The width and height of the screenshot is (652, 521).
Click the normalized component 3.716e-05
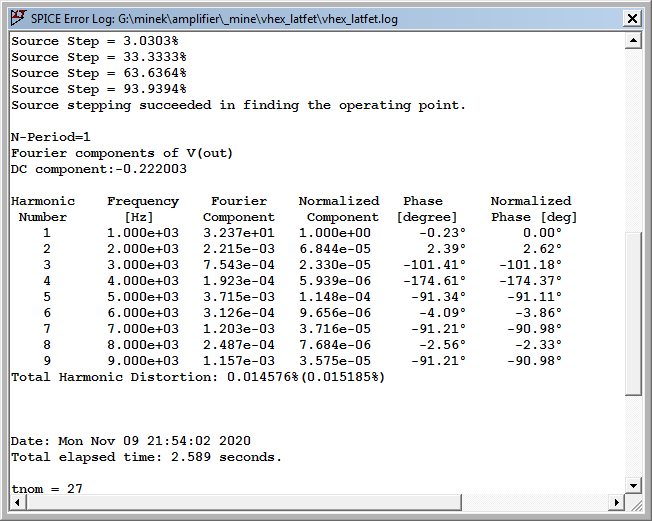pos(335,329)
